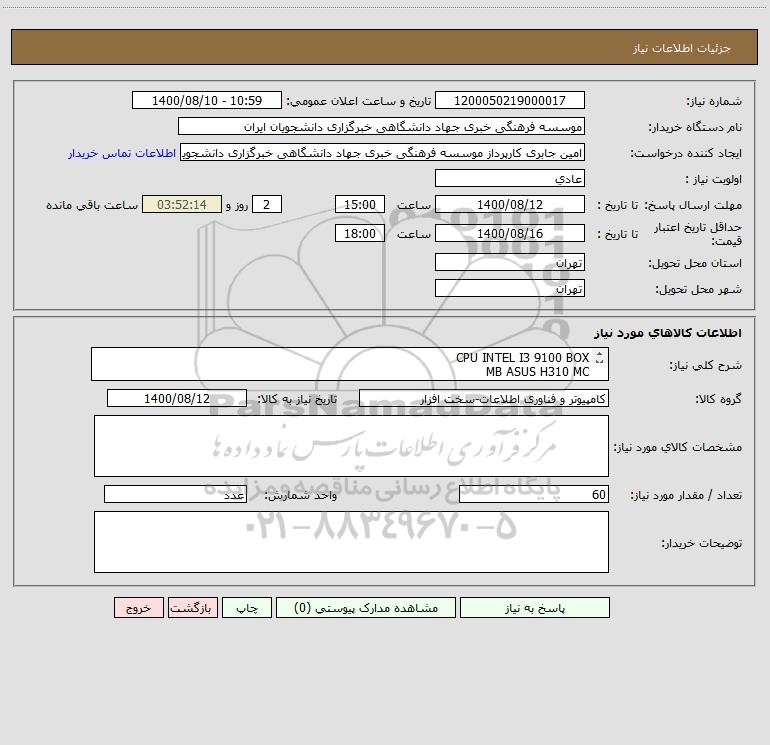770x745 pixels.
Task: Open اطلاعات تماس خریدار link
Action: point(122,153)
